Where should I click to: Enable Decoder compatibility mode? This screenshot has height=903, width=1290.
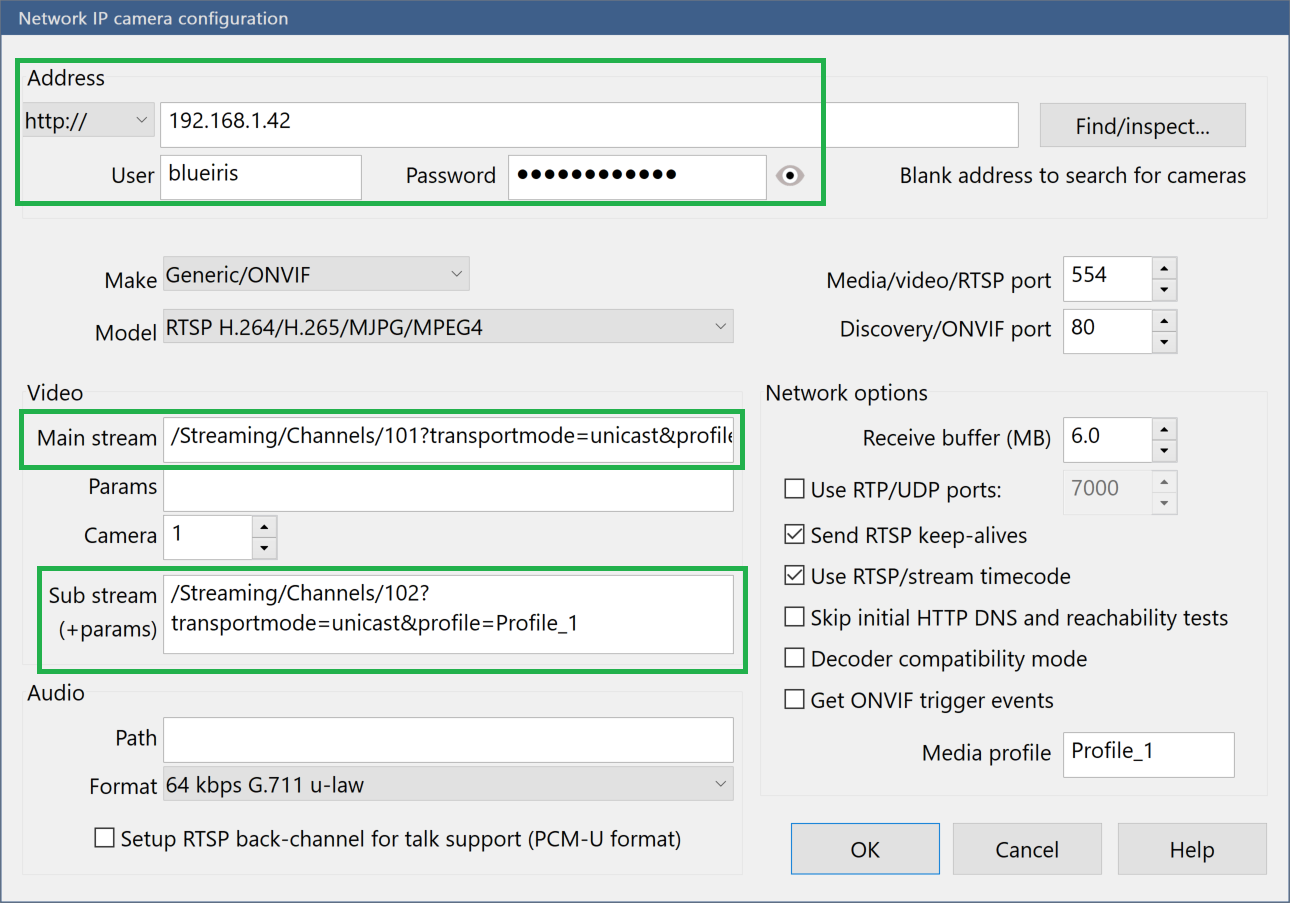pyautogui.click(x=794, y=658)
